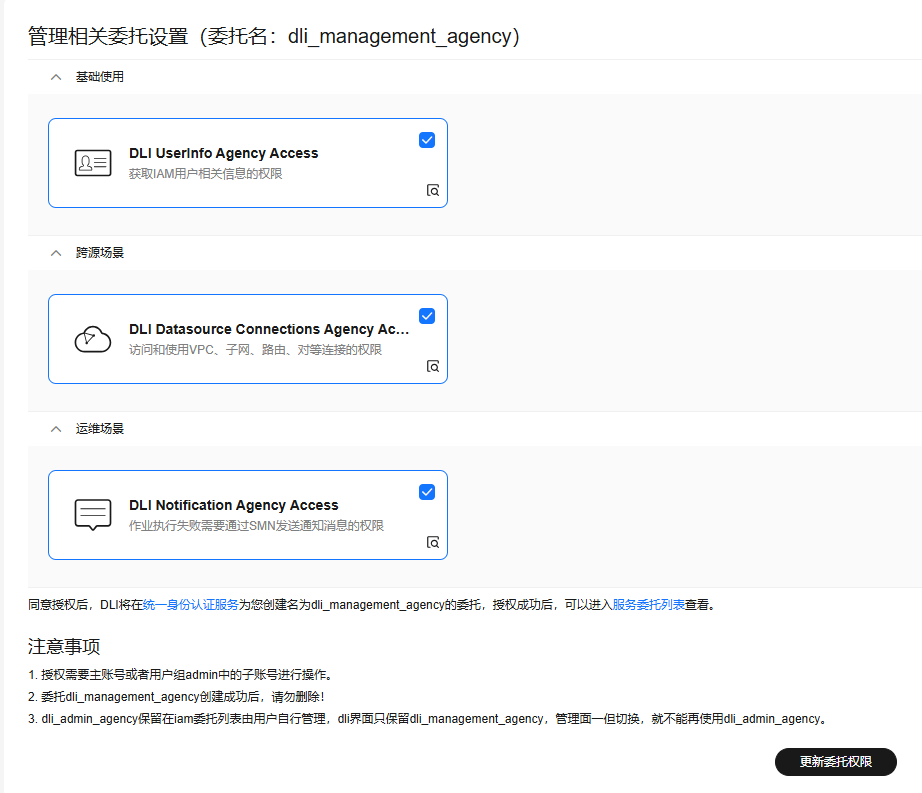Open the 统一身份认证服务 link

click(x=190, y=605)
